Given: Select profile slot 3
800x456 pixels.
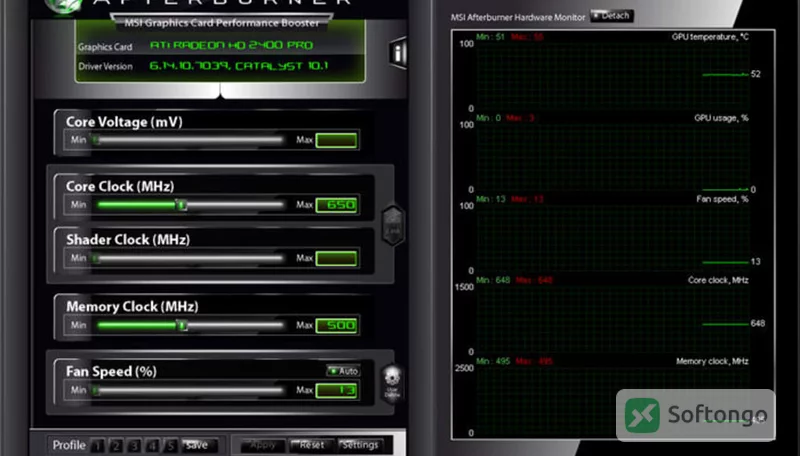Looking at the screenshot, I should pyautogui.click(x=134, y=446).
